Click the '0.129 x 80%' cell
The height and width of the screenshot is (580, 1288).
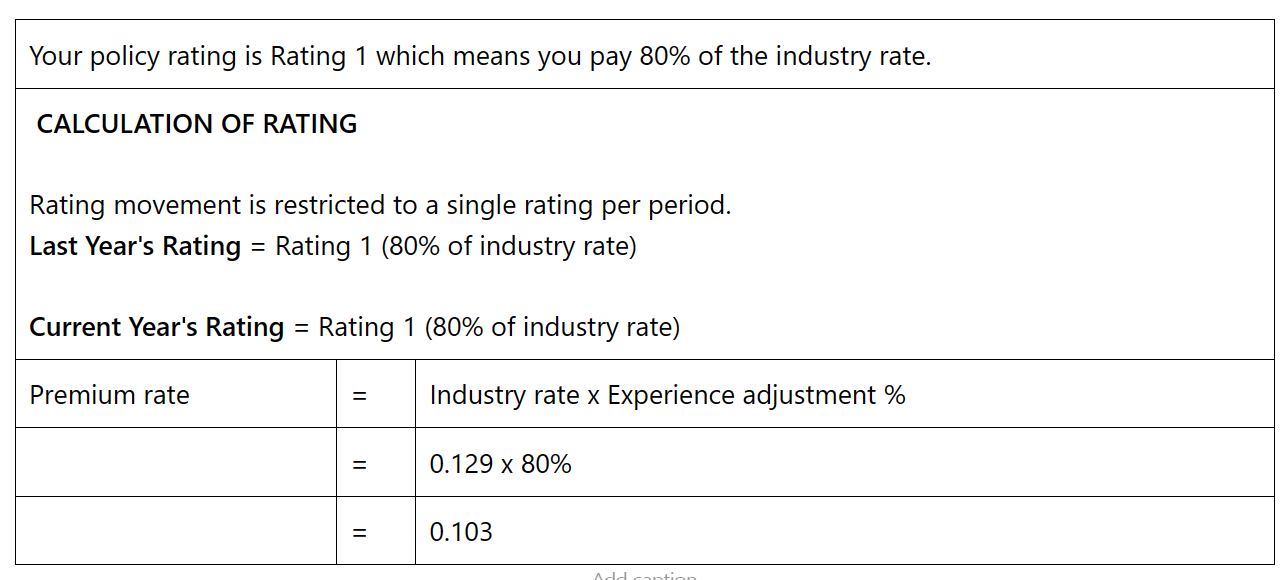coord(500,464)
